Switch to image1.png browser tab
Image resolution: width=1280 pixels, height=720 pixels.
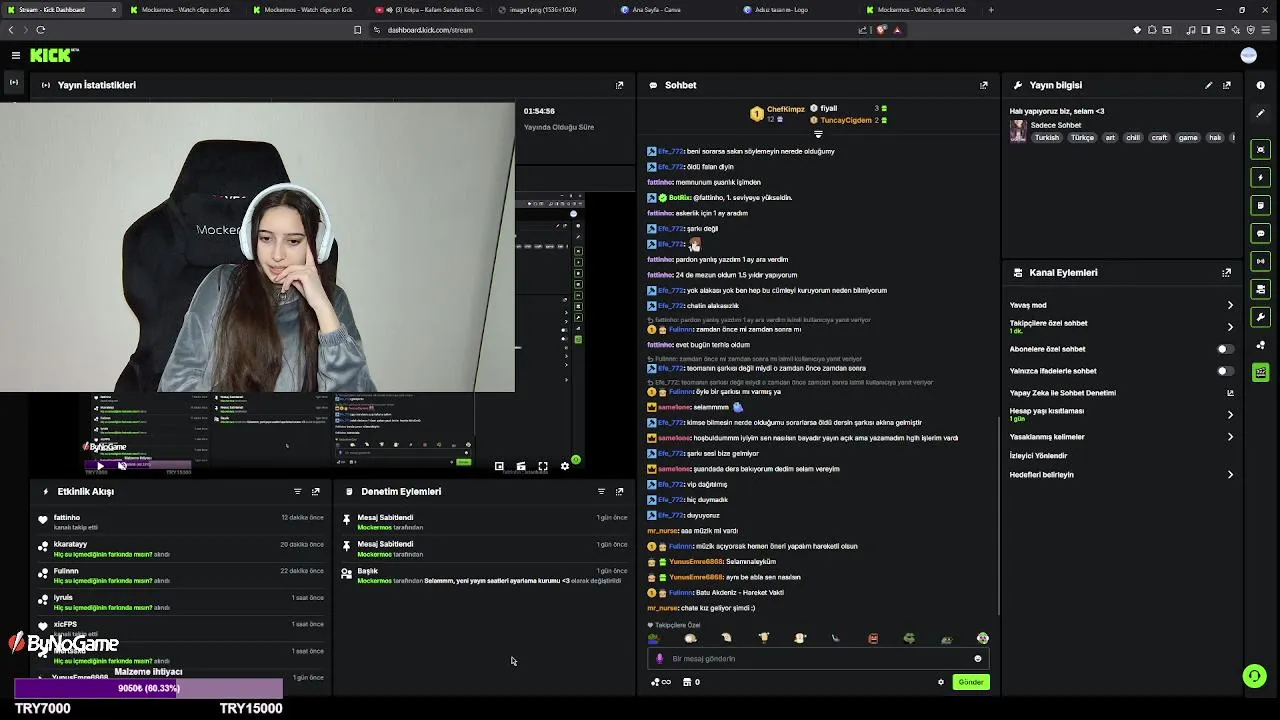(x=550, y=9)
